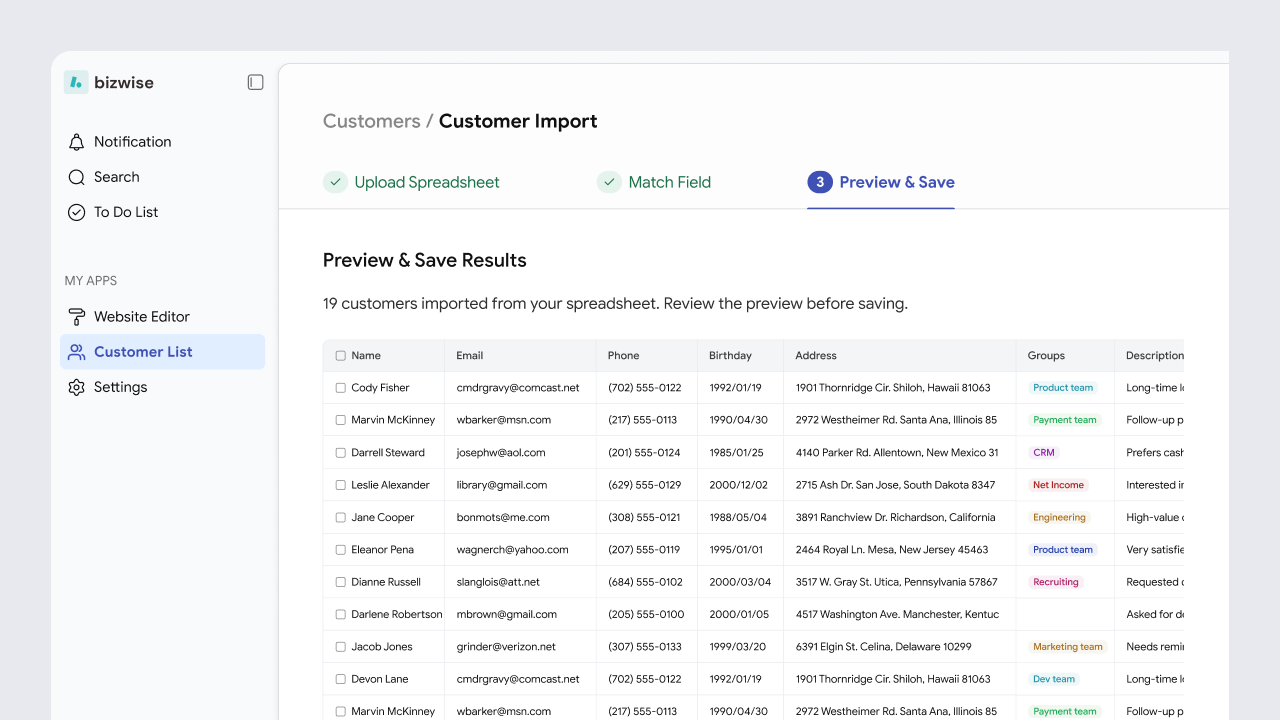Click address 4517 Washington Ave. Manchester
Screen dimensions: 1280x720
coord(897,615)
